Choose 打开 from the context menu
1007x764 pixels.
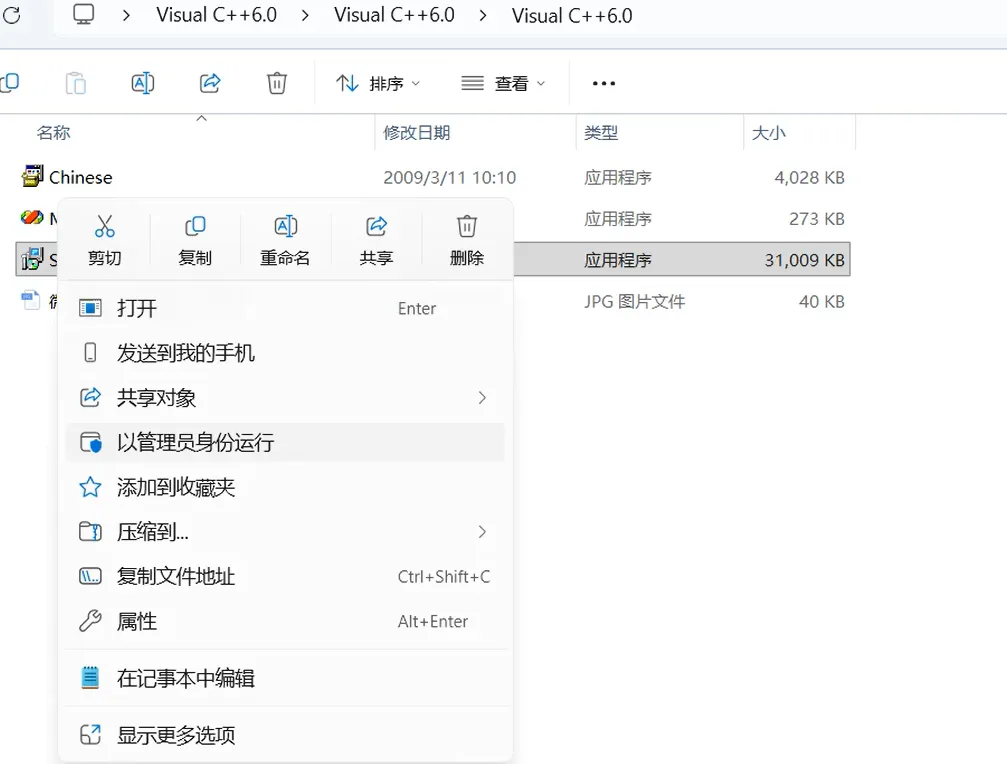285,308
